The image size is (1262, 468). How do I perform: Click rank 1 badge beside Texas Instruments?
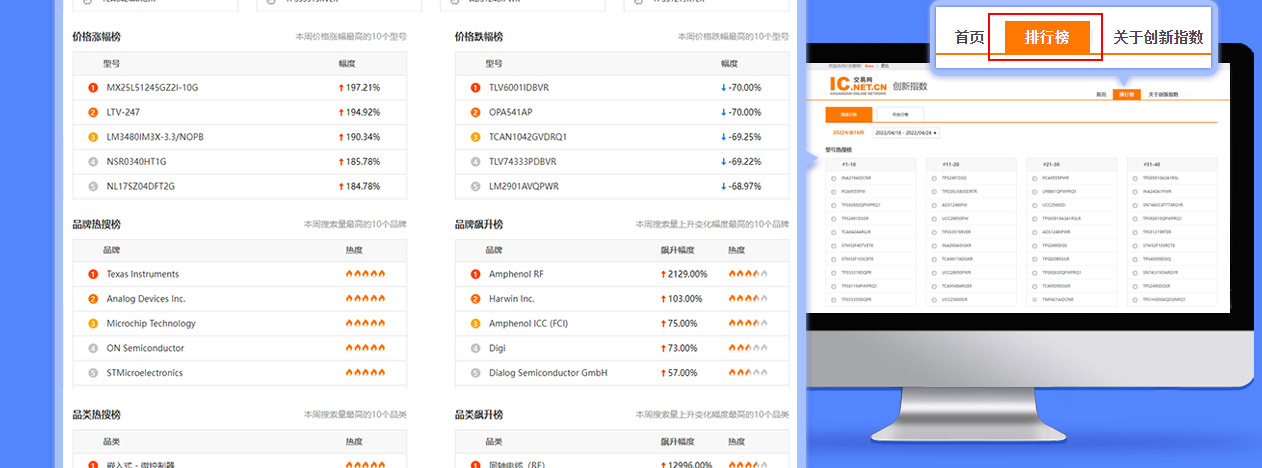click(x=93, y=274)
